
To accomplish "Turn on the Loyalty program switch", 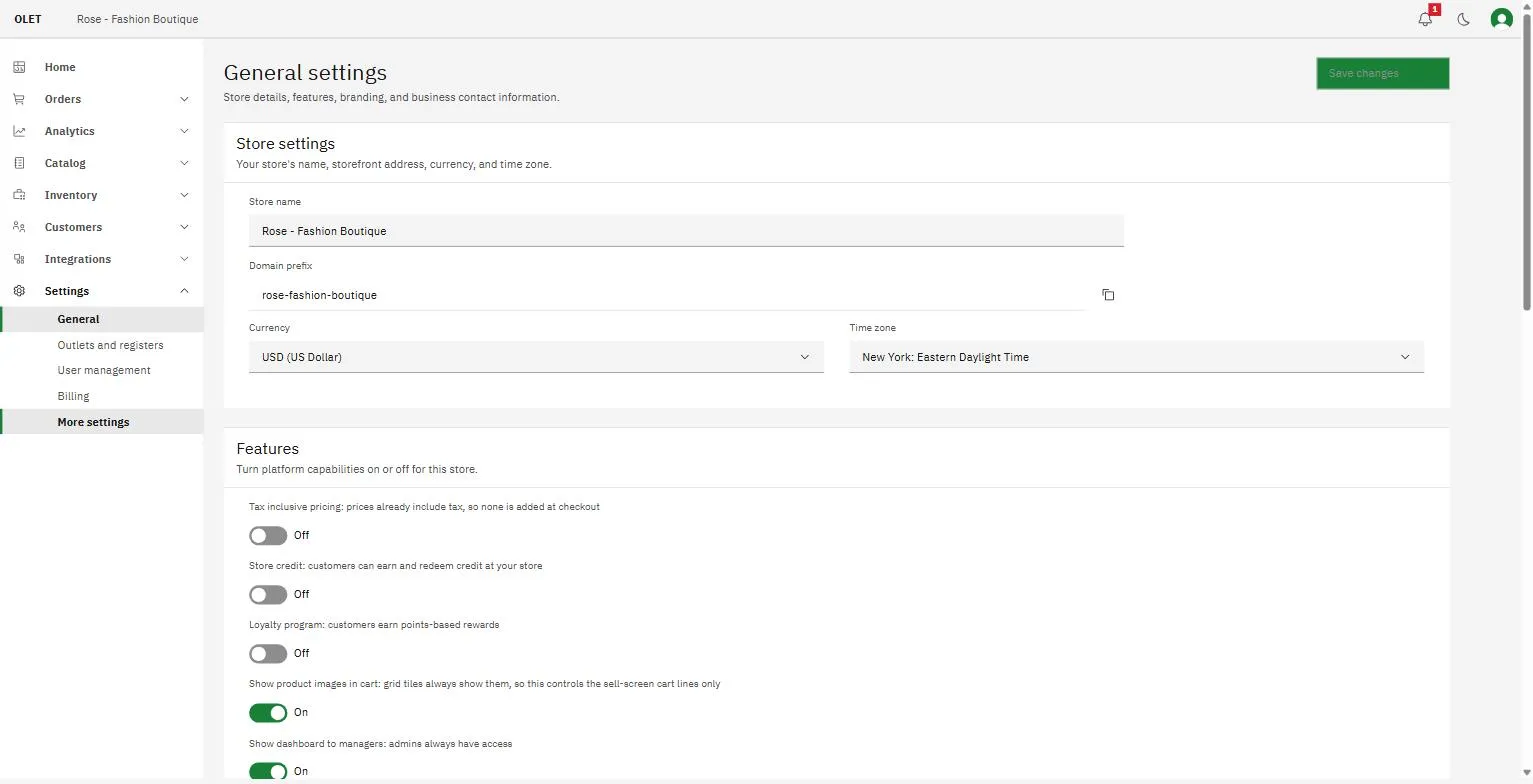I will [268, 654].
